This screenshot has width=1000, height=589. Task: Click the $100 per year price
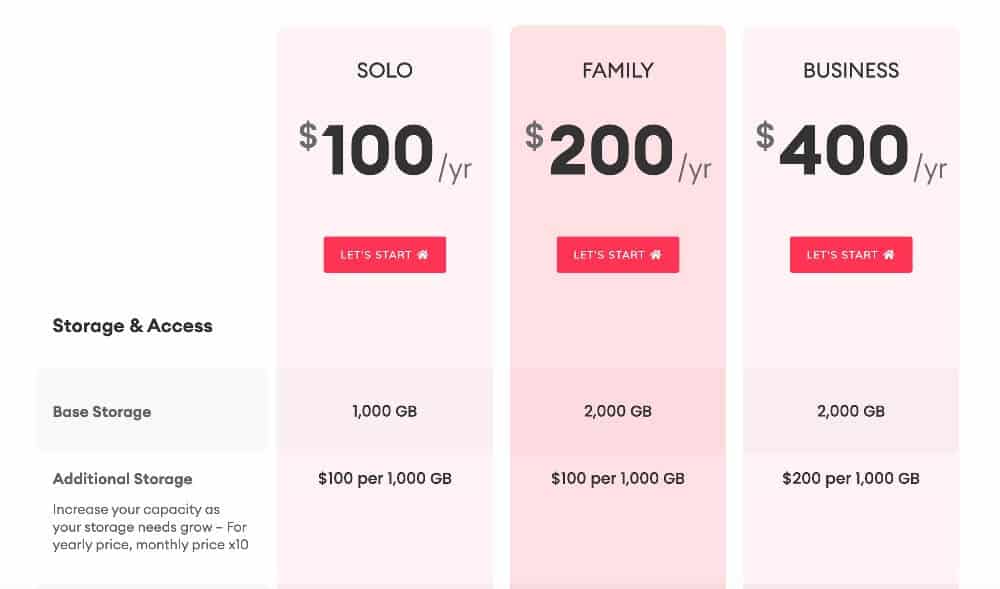(x=384, y=150)
